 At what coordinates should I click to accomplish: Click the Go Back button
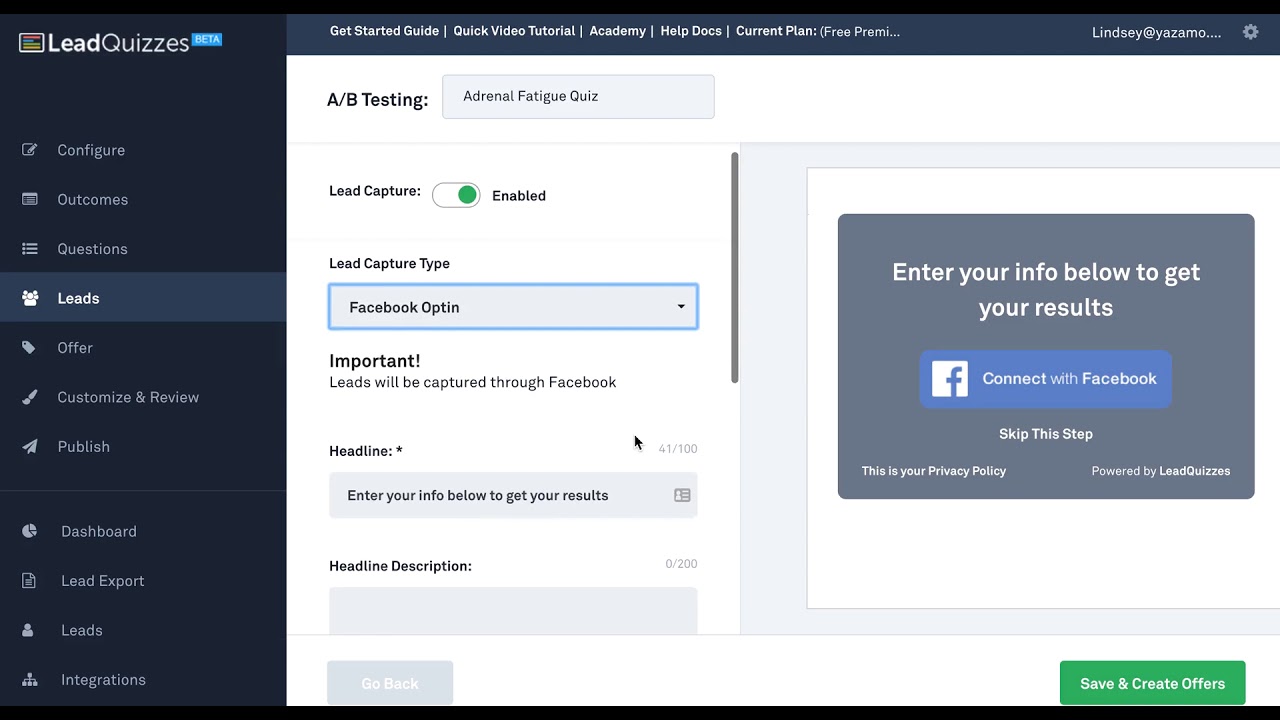[390, 683]
